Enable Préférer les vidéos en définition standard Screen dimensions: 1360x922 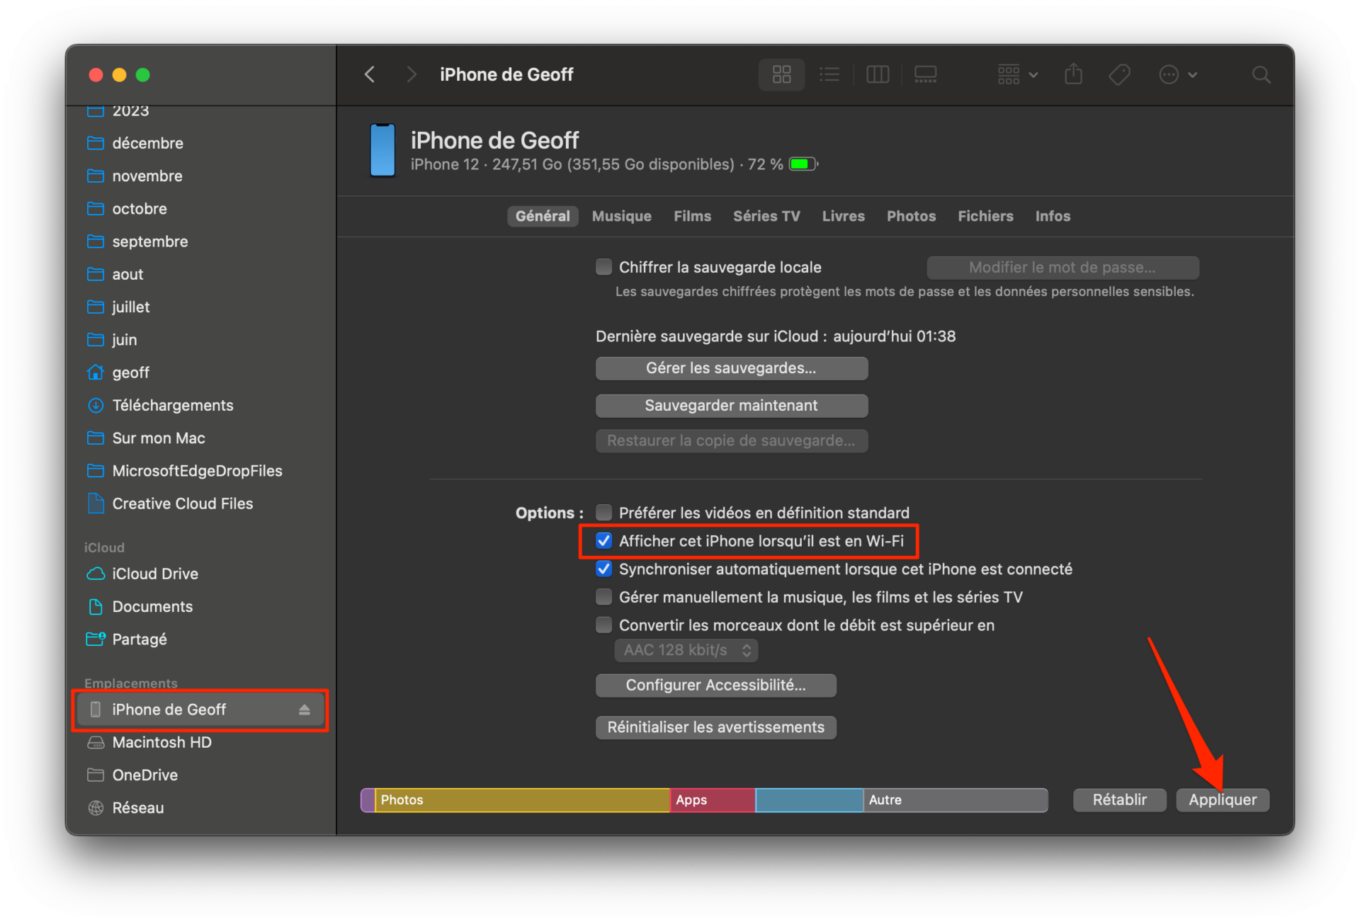604,513
